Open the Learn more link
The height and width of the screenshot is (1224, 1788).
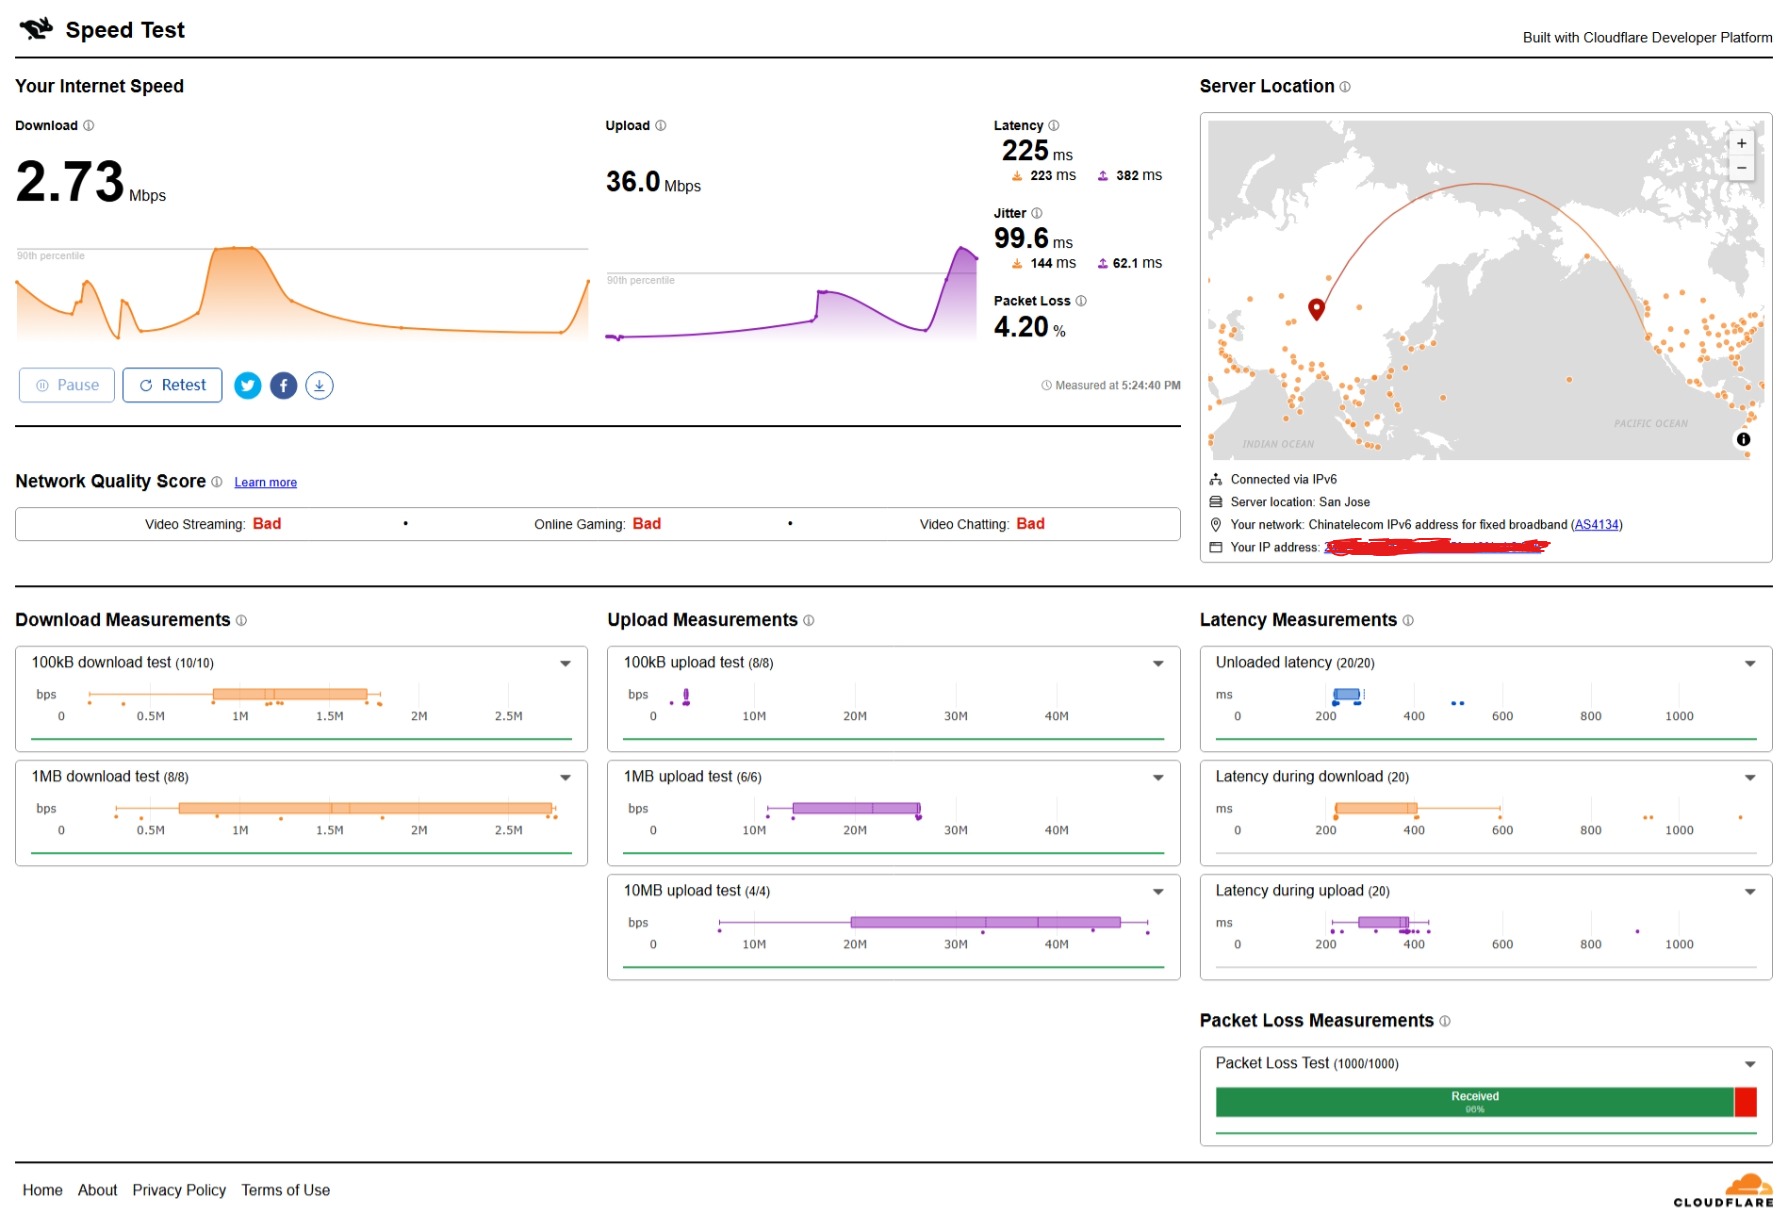(x=265, y=483)
